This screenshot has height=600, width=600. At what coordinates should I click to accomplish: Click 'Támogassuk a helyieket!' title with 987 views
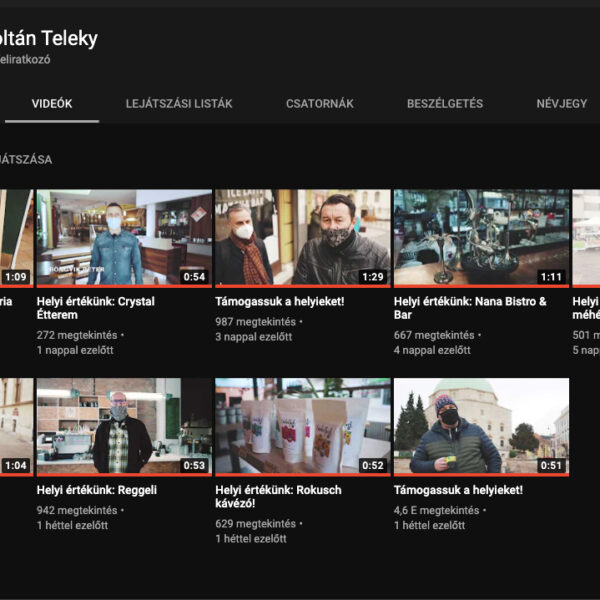coord(280,302)
